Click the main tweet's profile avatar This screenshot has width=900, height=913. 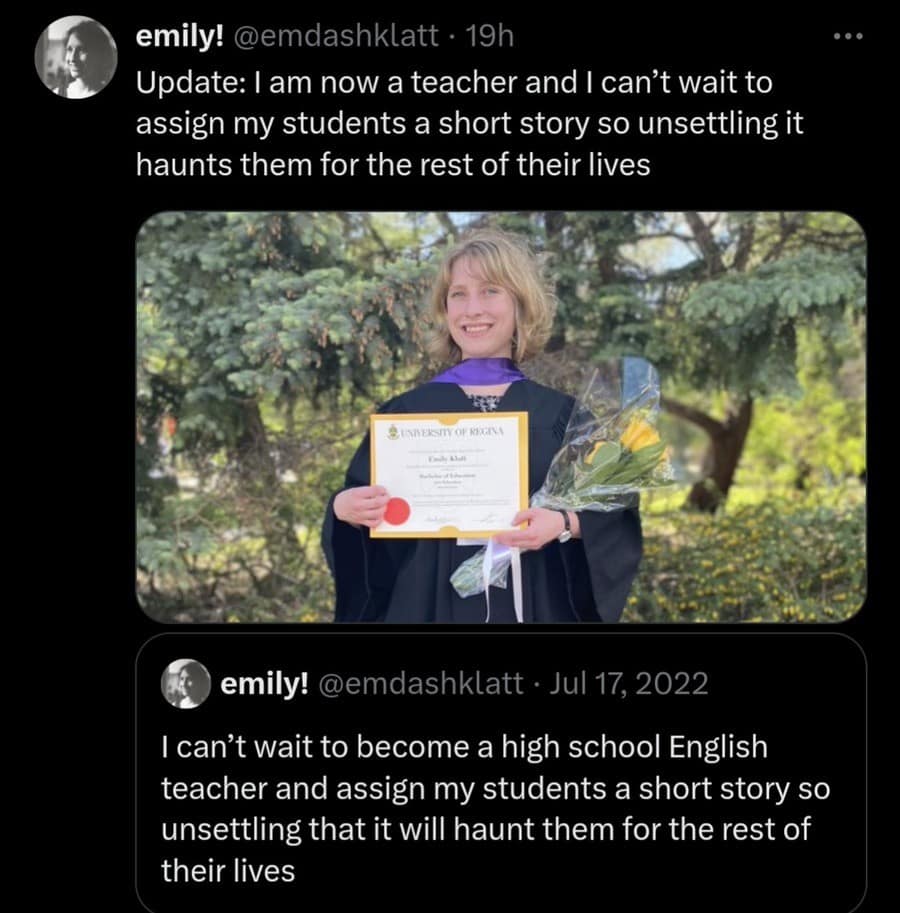pyautogui.click(x=76, y=57)
